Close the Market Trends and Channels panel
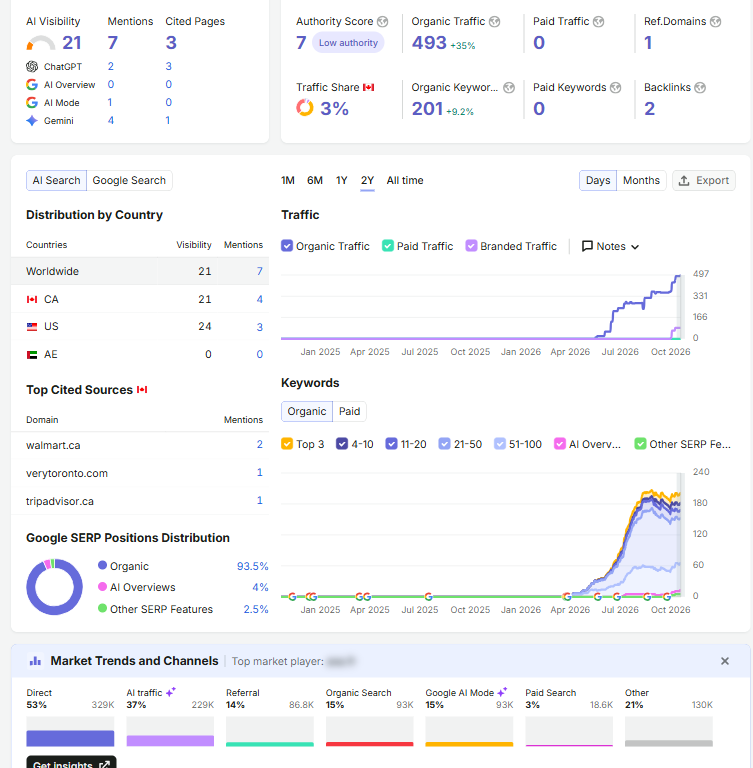This screenshot has width=753, height=768. tap(725, 661)
